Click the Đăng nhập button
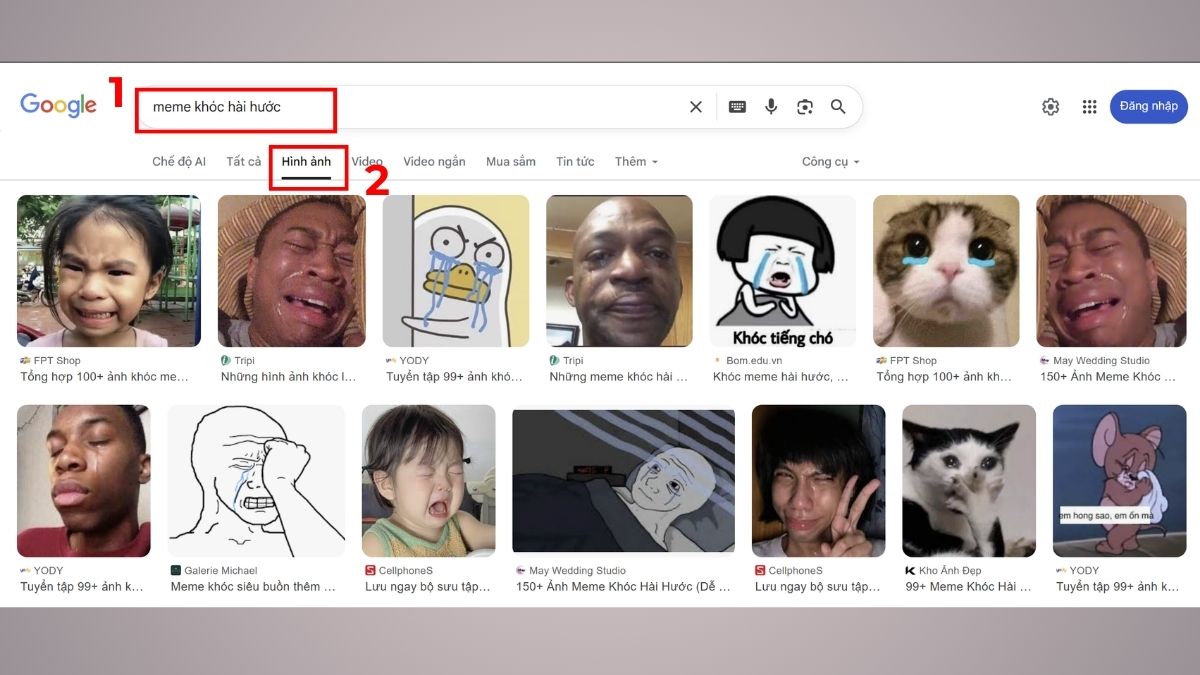Image resolution: width=1200 pixels, height=675 pixels. coord(1148,106)
